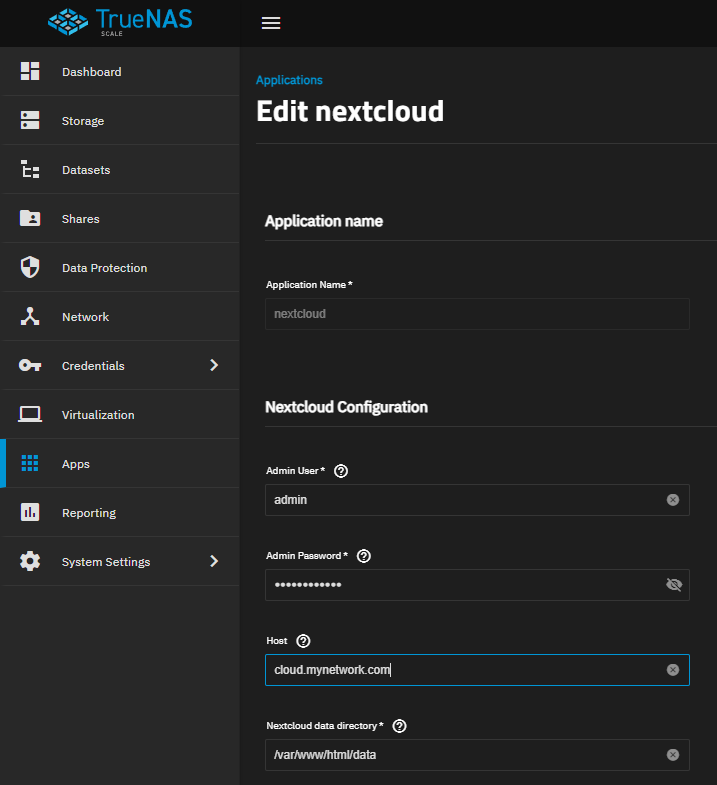Click into the Nextcloud data directory field
Screen dimensions: 717x785
(477, 755)
